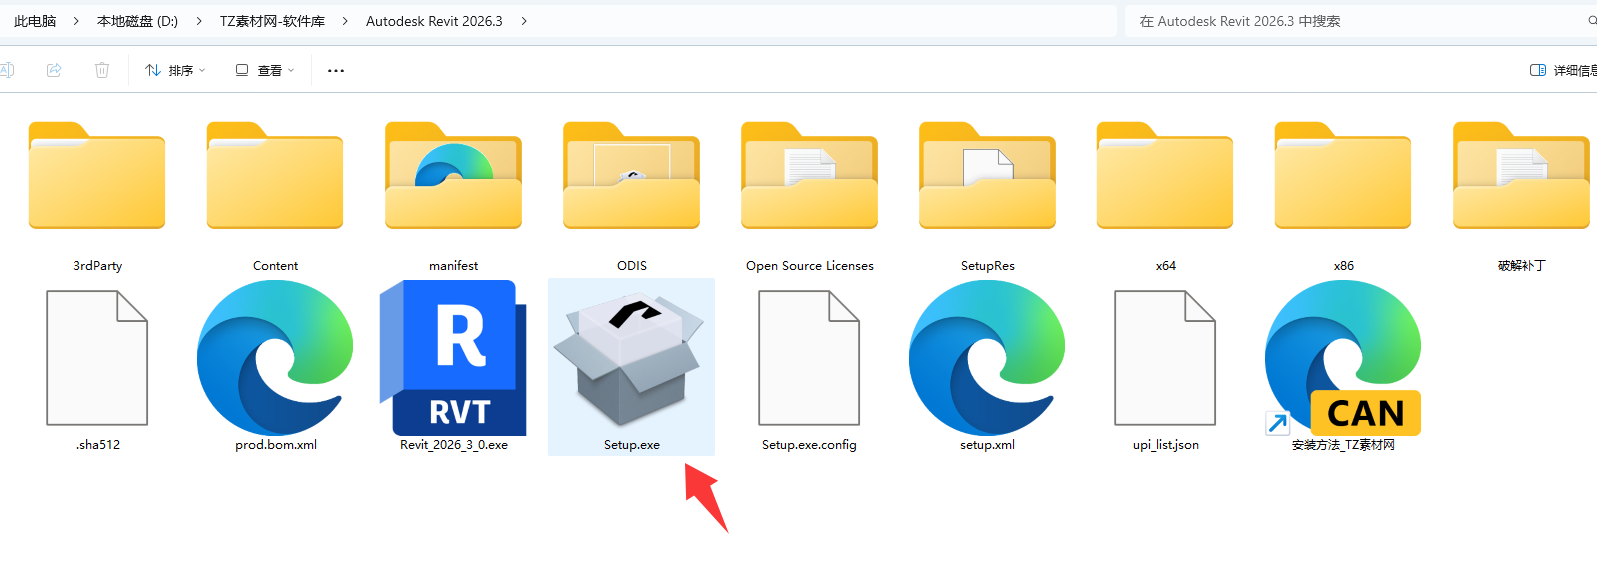Image resolution: width=1597 pixels, height=583 pixels.
Task: Expand chevron after 此电脑
Action: click(76, 21)
